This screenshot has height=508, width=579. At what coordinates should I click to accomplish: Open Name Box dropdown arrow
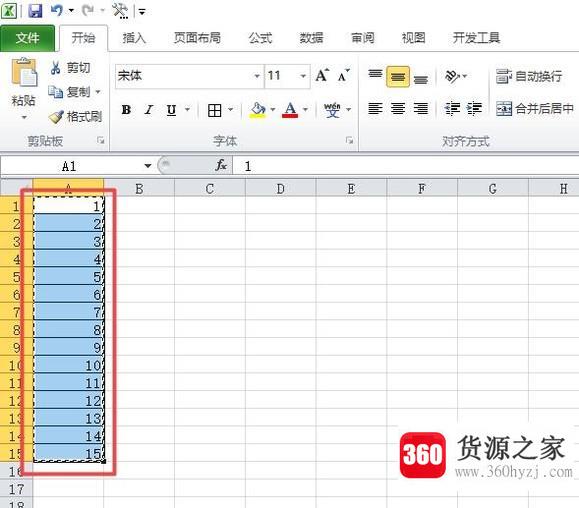point(148,166)
